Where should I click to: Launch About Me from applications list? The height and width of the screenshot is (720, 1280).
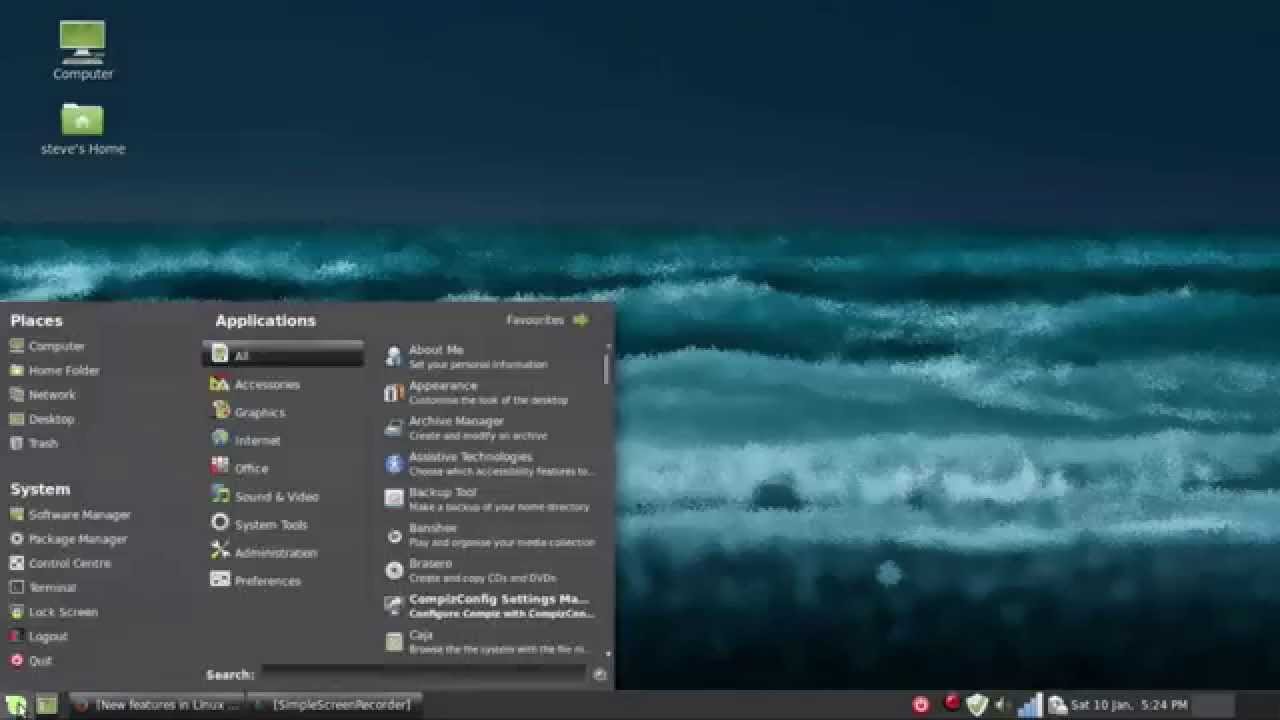(491, 357)
